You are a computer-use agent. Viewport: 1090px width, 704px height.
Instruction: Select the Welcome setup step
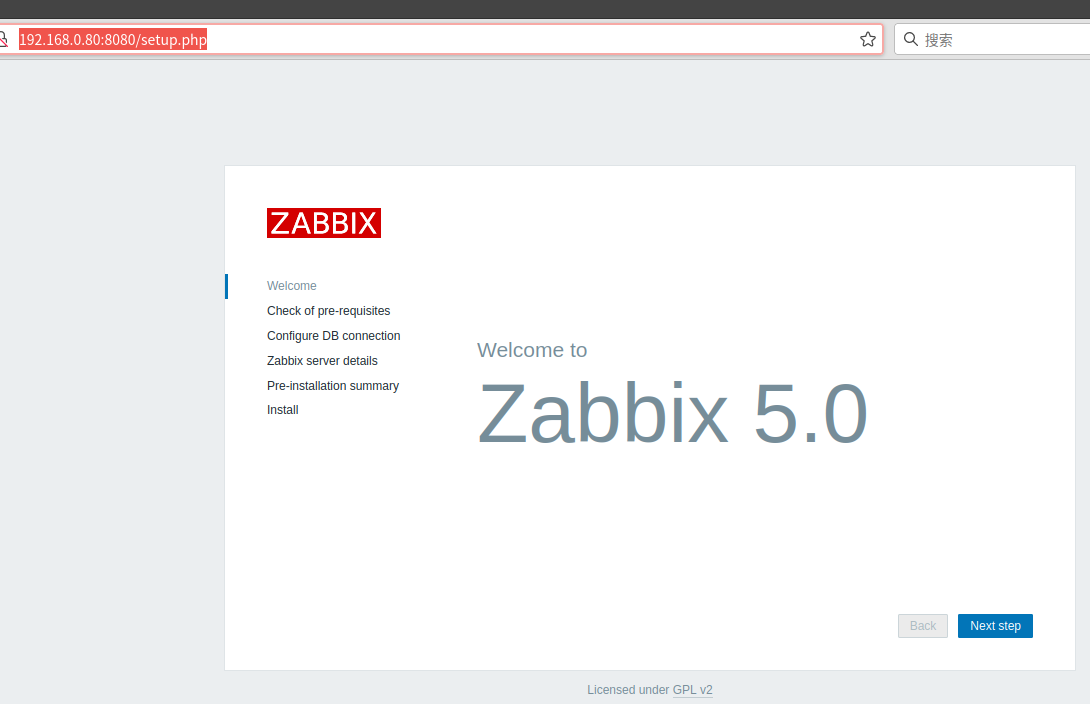291,286
